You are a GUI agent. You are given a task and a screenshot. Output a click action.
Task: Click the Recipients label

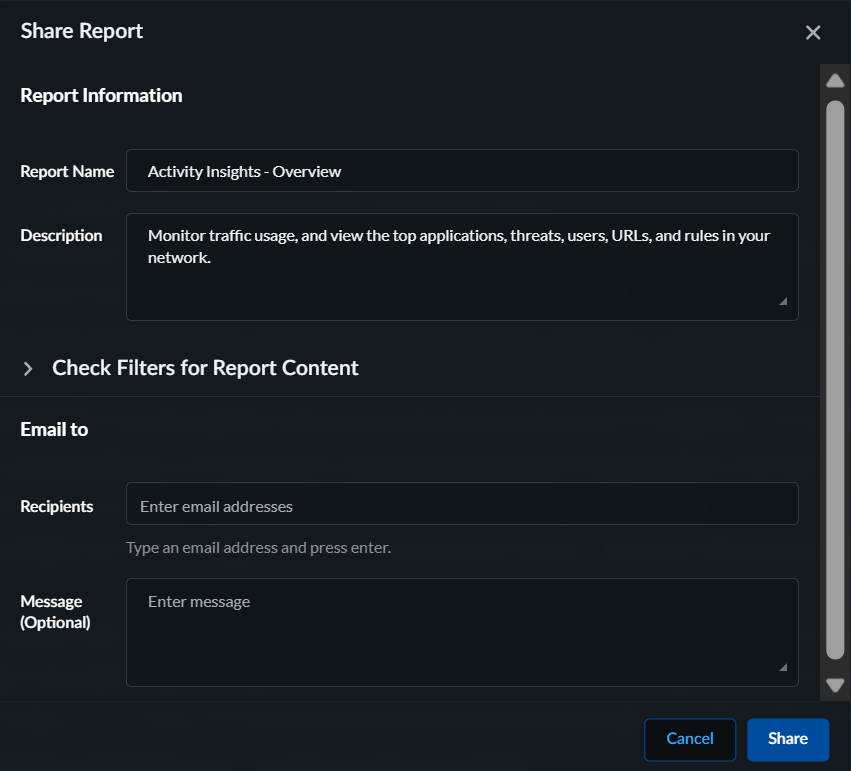[x=57, y=506]
